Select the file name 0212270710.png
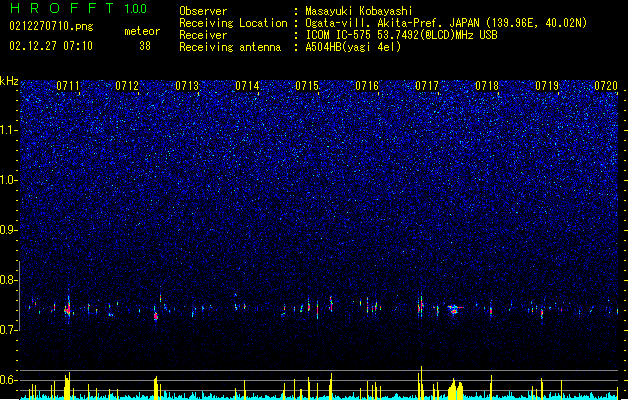The width and height of the screenshot is (629, 400). [51, 26]
